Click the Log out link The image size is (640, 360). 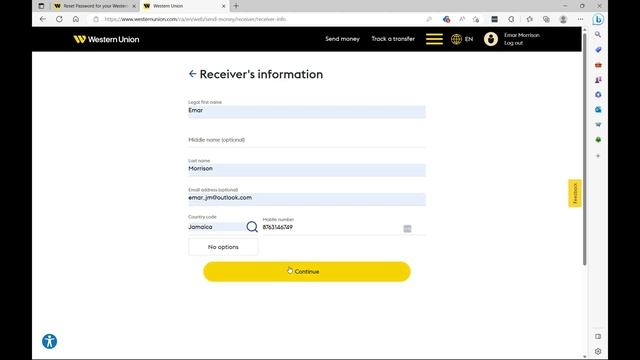click(x=513, y=43)
